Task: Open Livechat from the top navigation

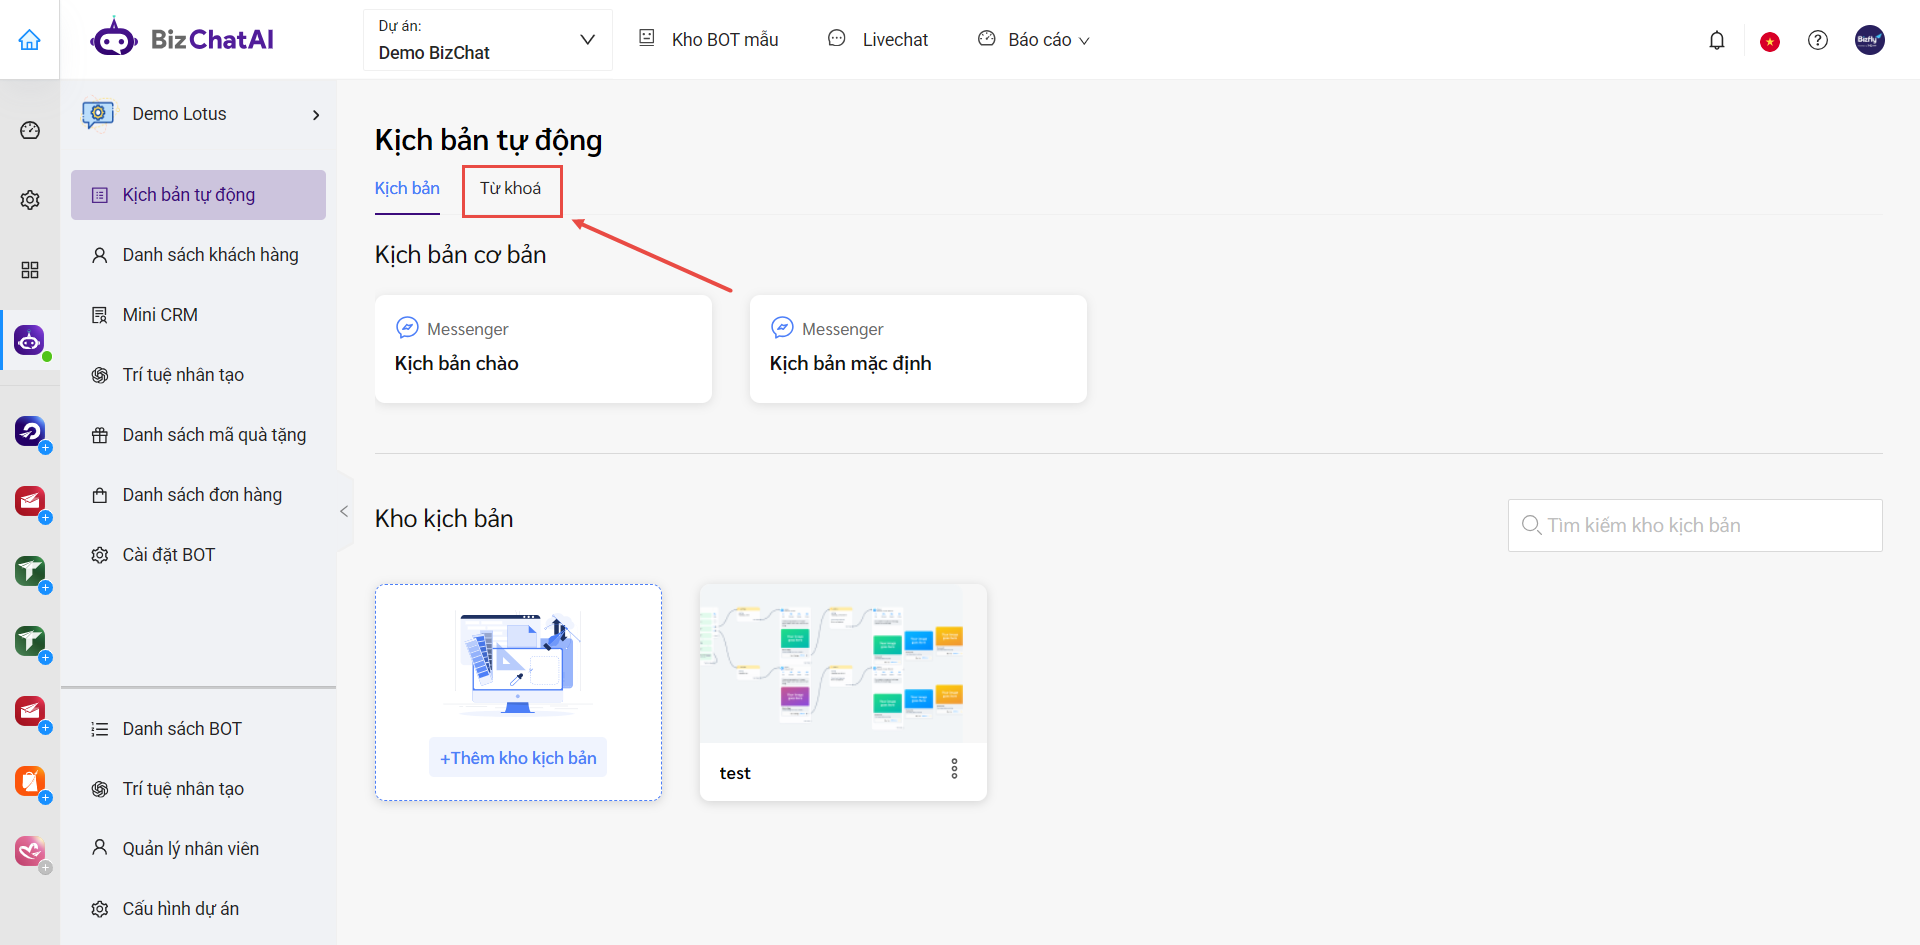Action: point(878,40)
